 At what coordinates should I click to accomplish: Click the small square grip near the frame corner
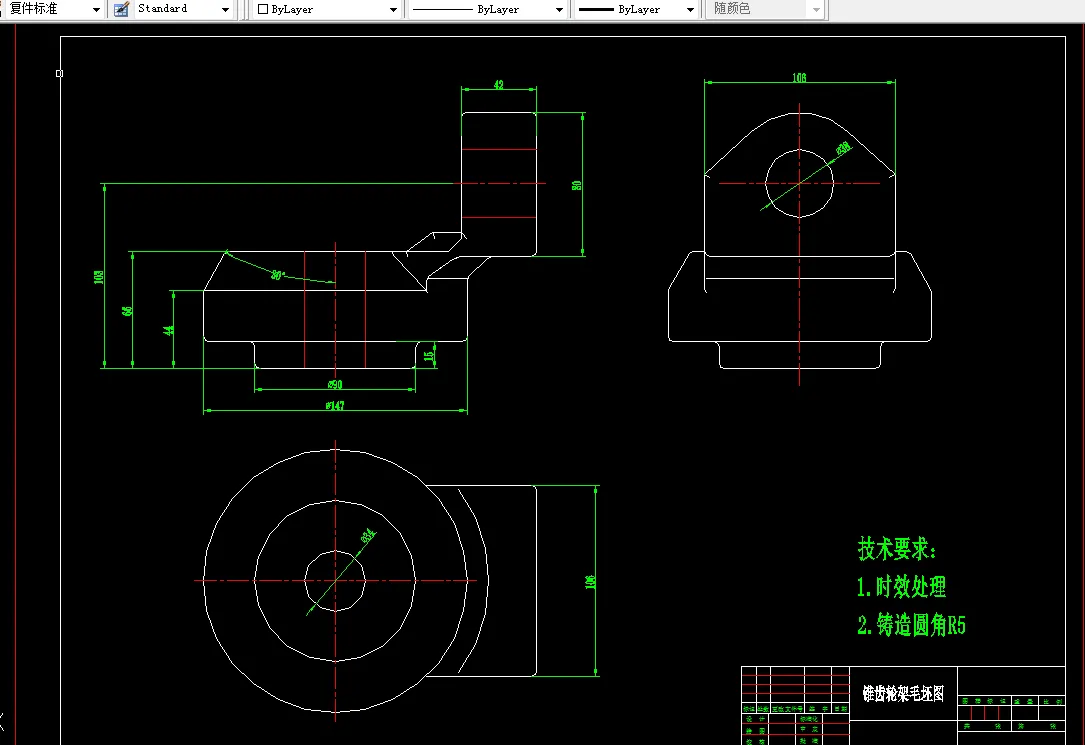tap(60, 73)
